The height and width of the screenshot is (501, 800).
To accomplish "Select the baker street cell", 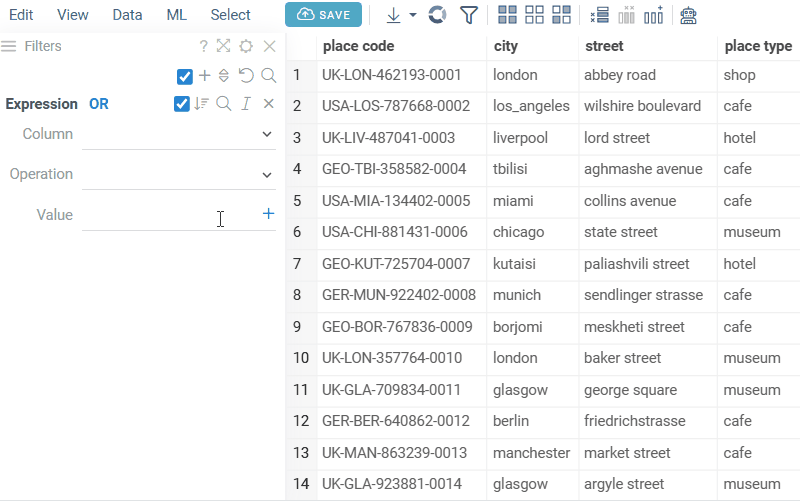I will pos(648,359).
